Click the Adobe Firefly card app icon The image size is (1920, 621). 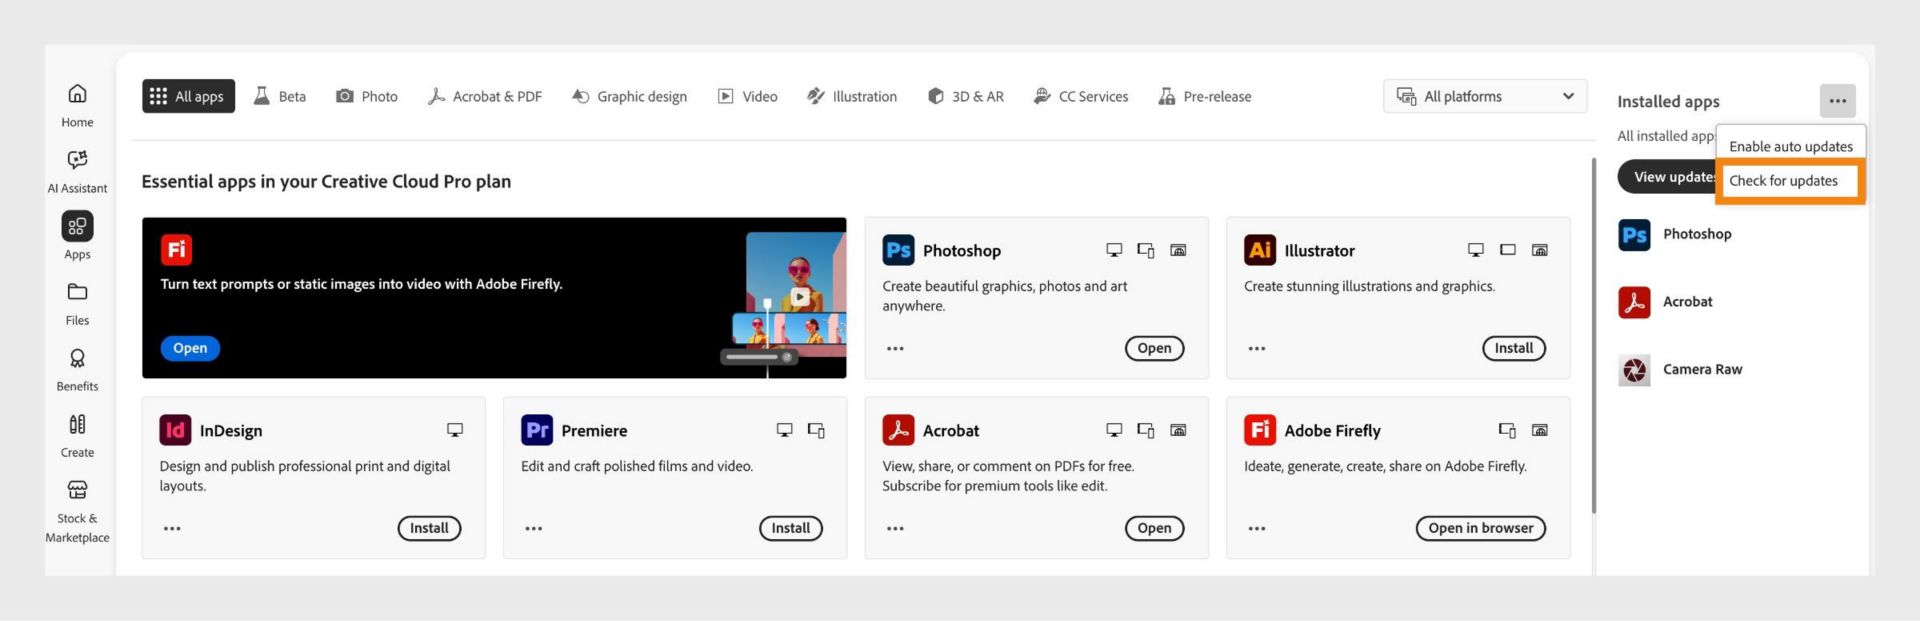1260,430
